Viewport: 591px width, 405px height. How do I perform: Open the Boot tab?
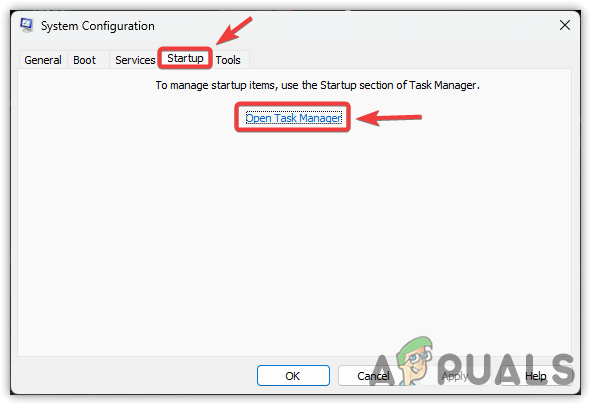tap(84, 60)
